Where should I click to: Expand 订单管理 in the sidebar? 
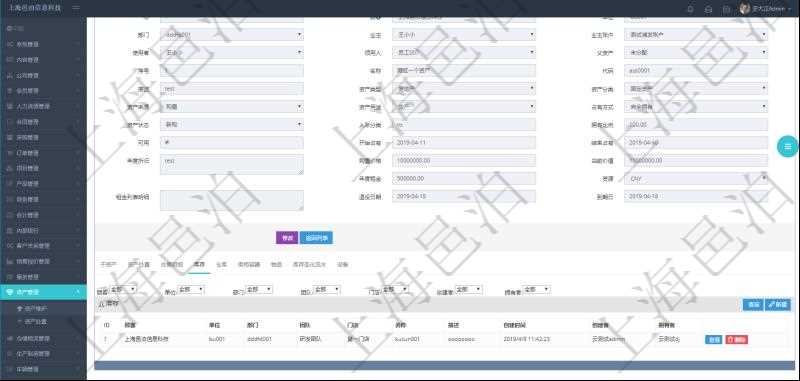43,153
